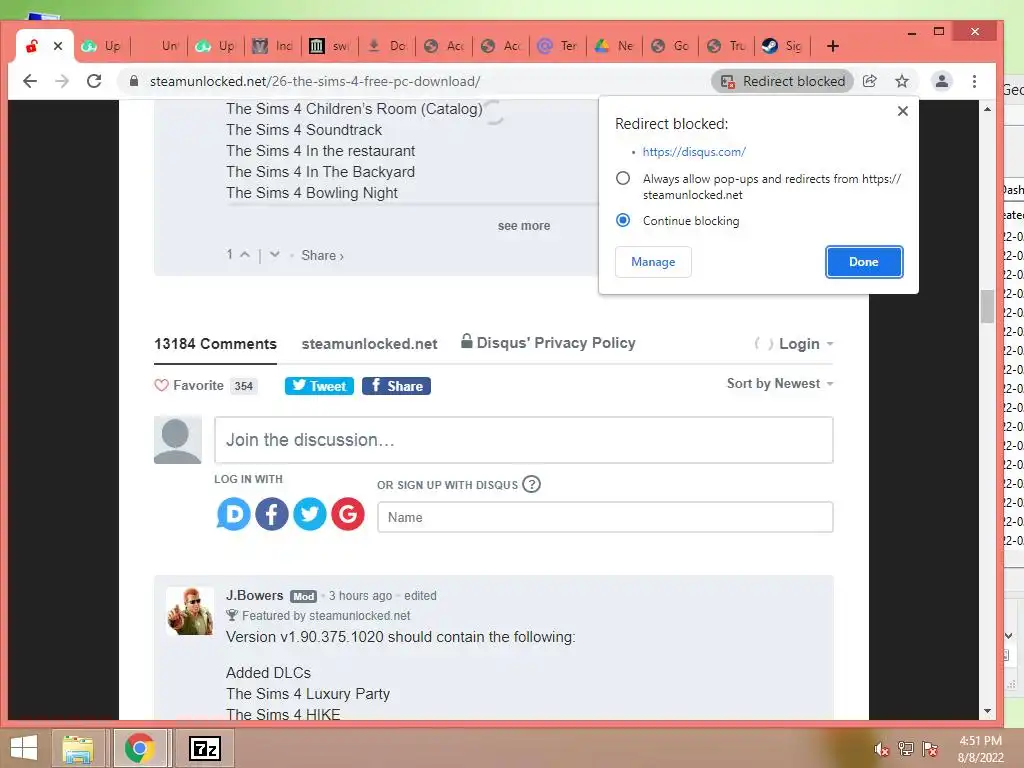Click the sign up help question mark
The image size is (1024, 768).
pyautogui.click(x=532, y=485)
